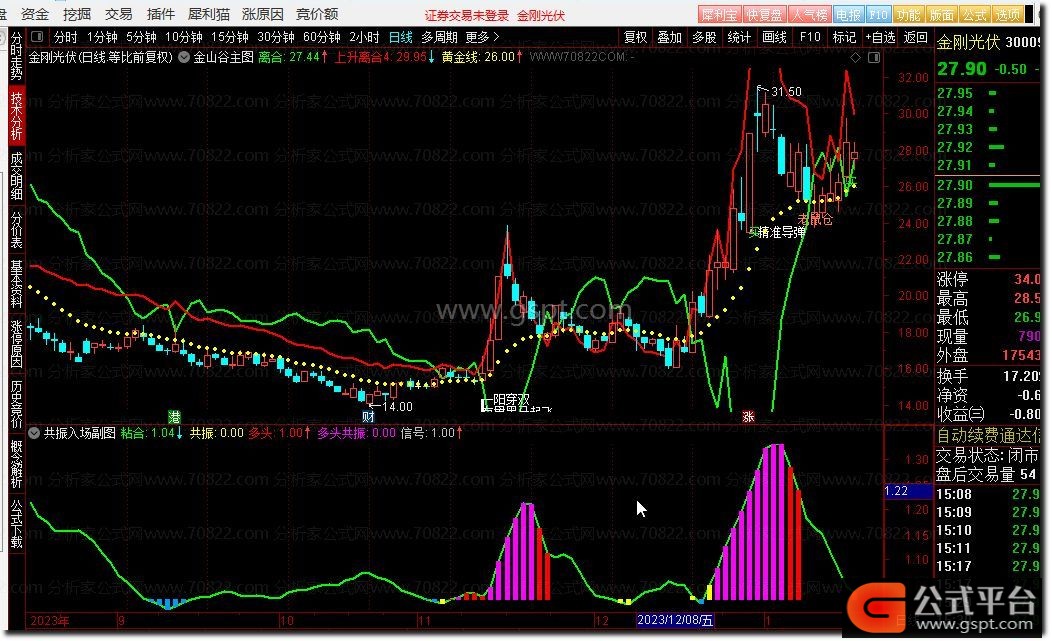Toggle the panel layout icon beside 分时
1052x641 pixels.
pos(38,37)
